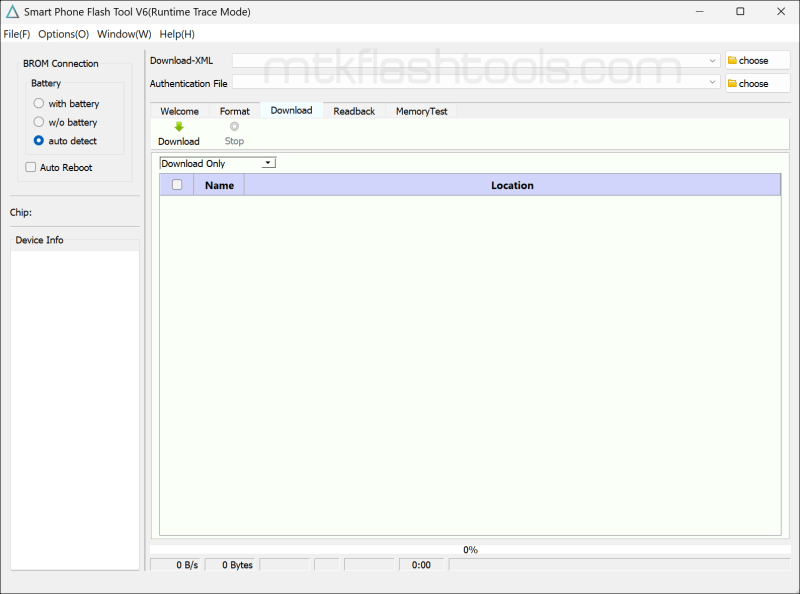
Task: Expand the Authentication File dropdown arrow
Action: click(712, 82)
